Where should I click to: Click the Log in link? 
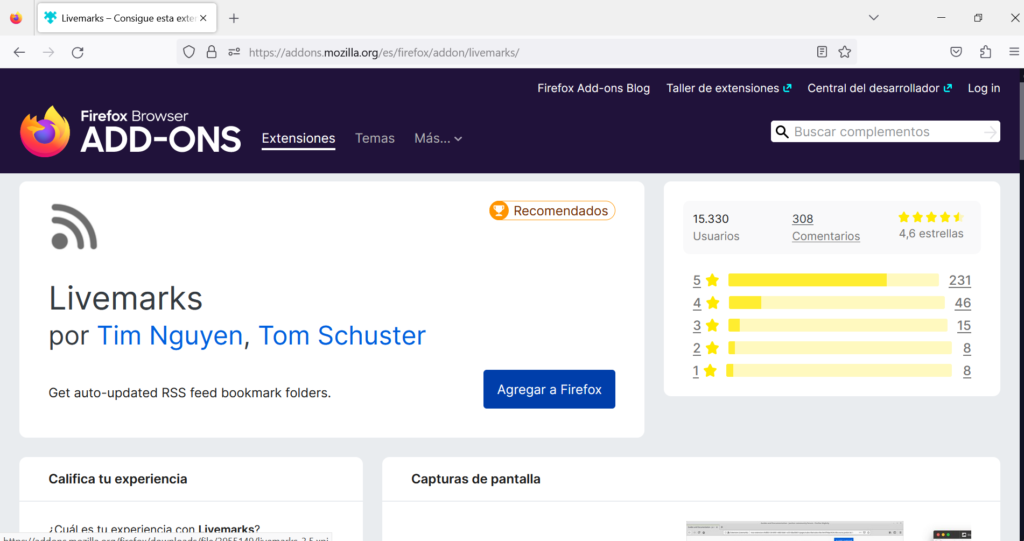984,88
